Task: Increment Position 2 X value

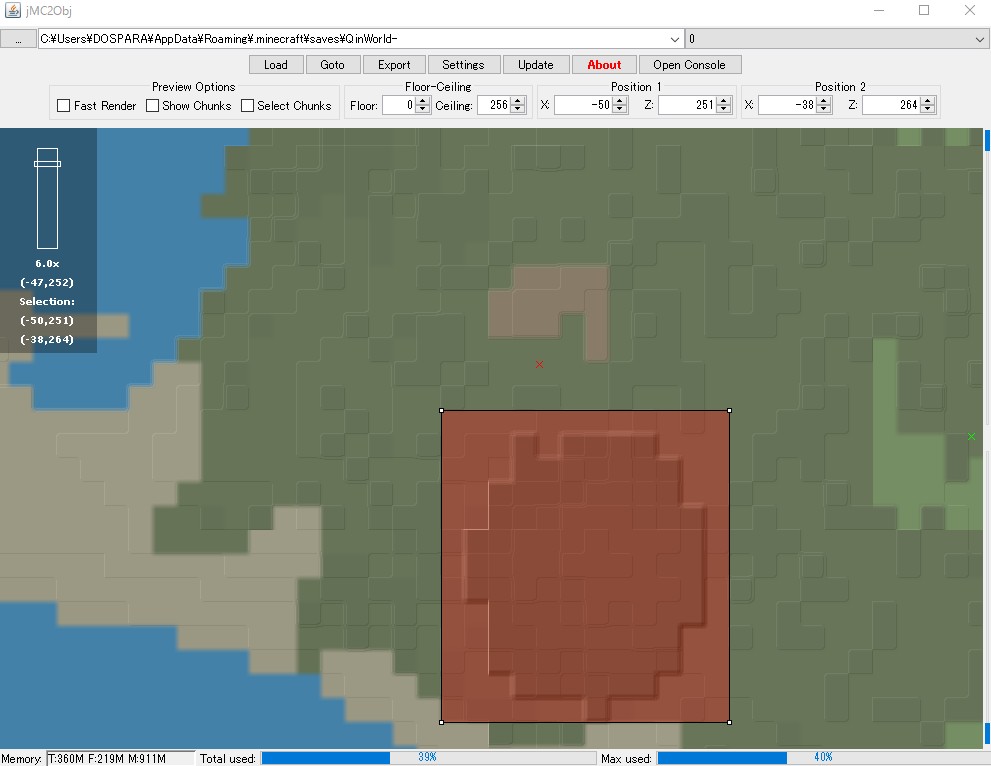Action: tap(824, 101)
